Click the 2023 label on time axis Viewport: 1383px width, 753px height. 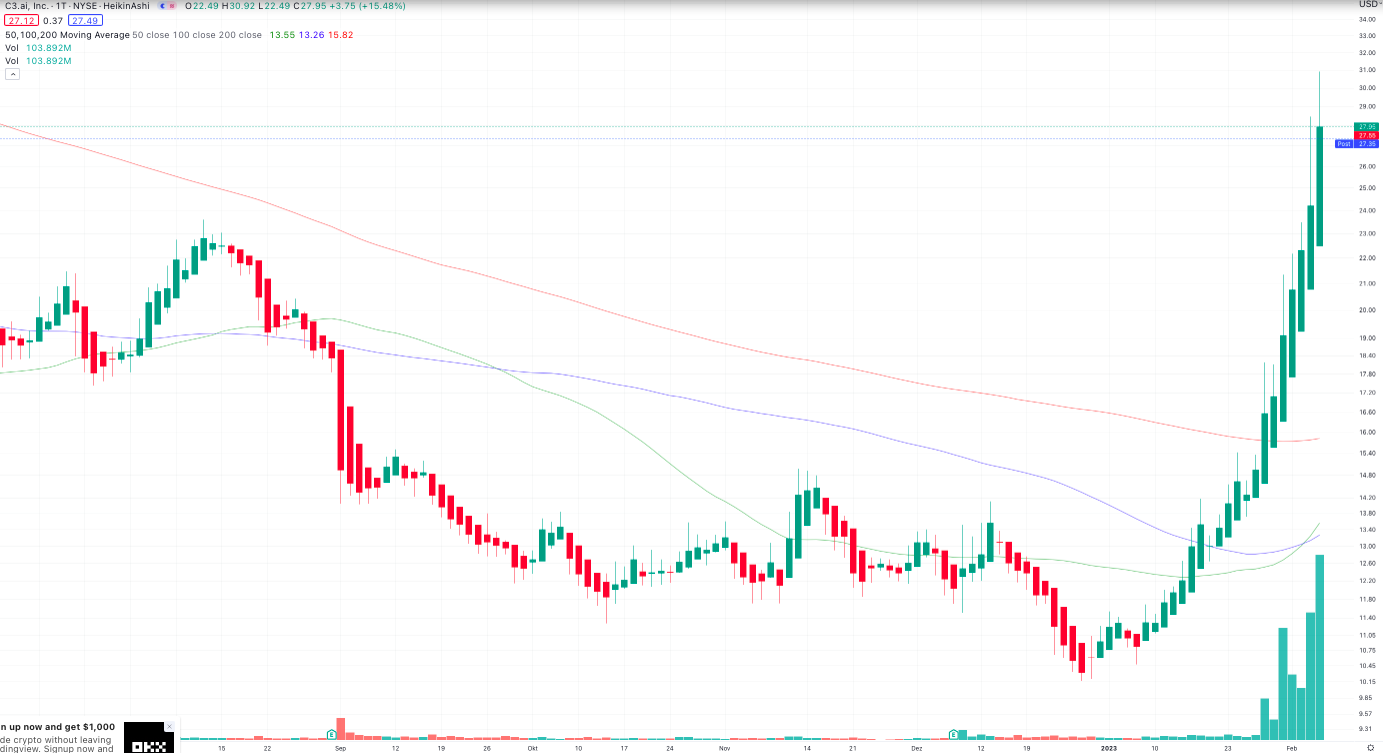[1108, 747]
